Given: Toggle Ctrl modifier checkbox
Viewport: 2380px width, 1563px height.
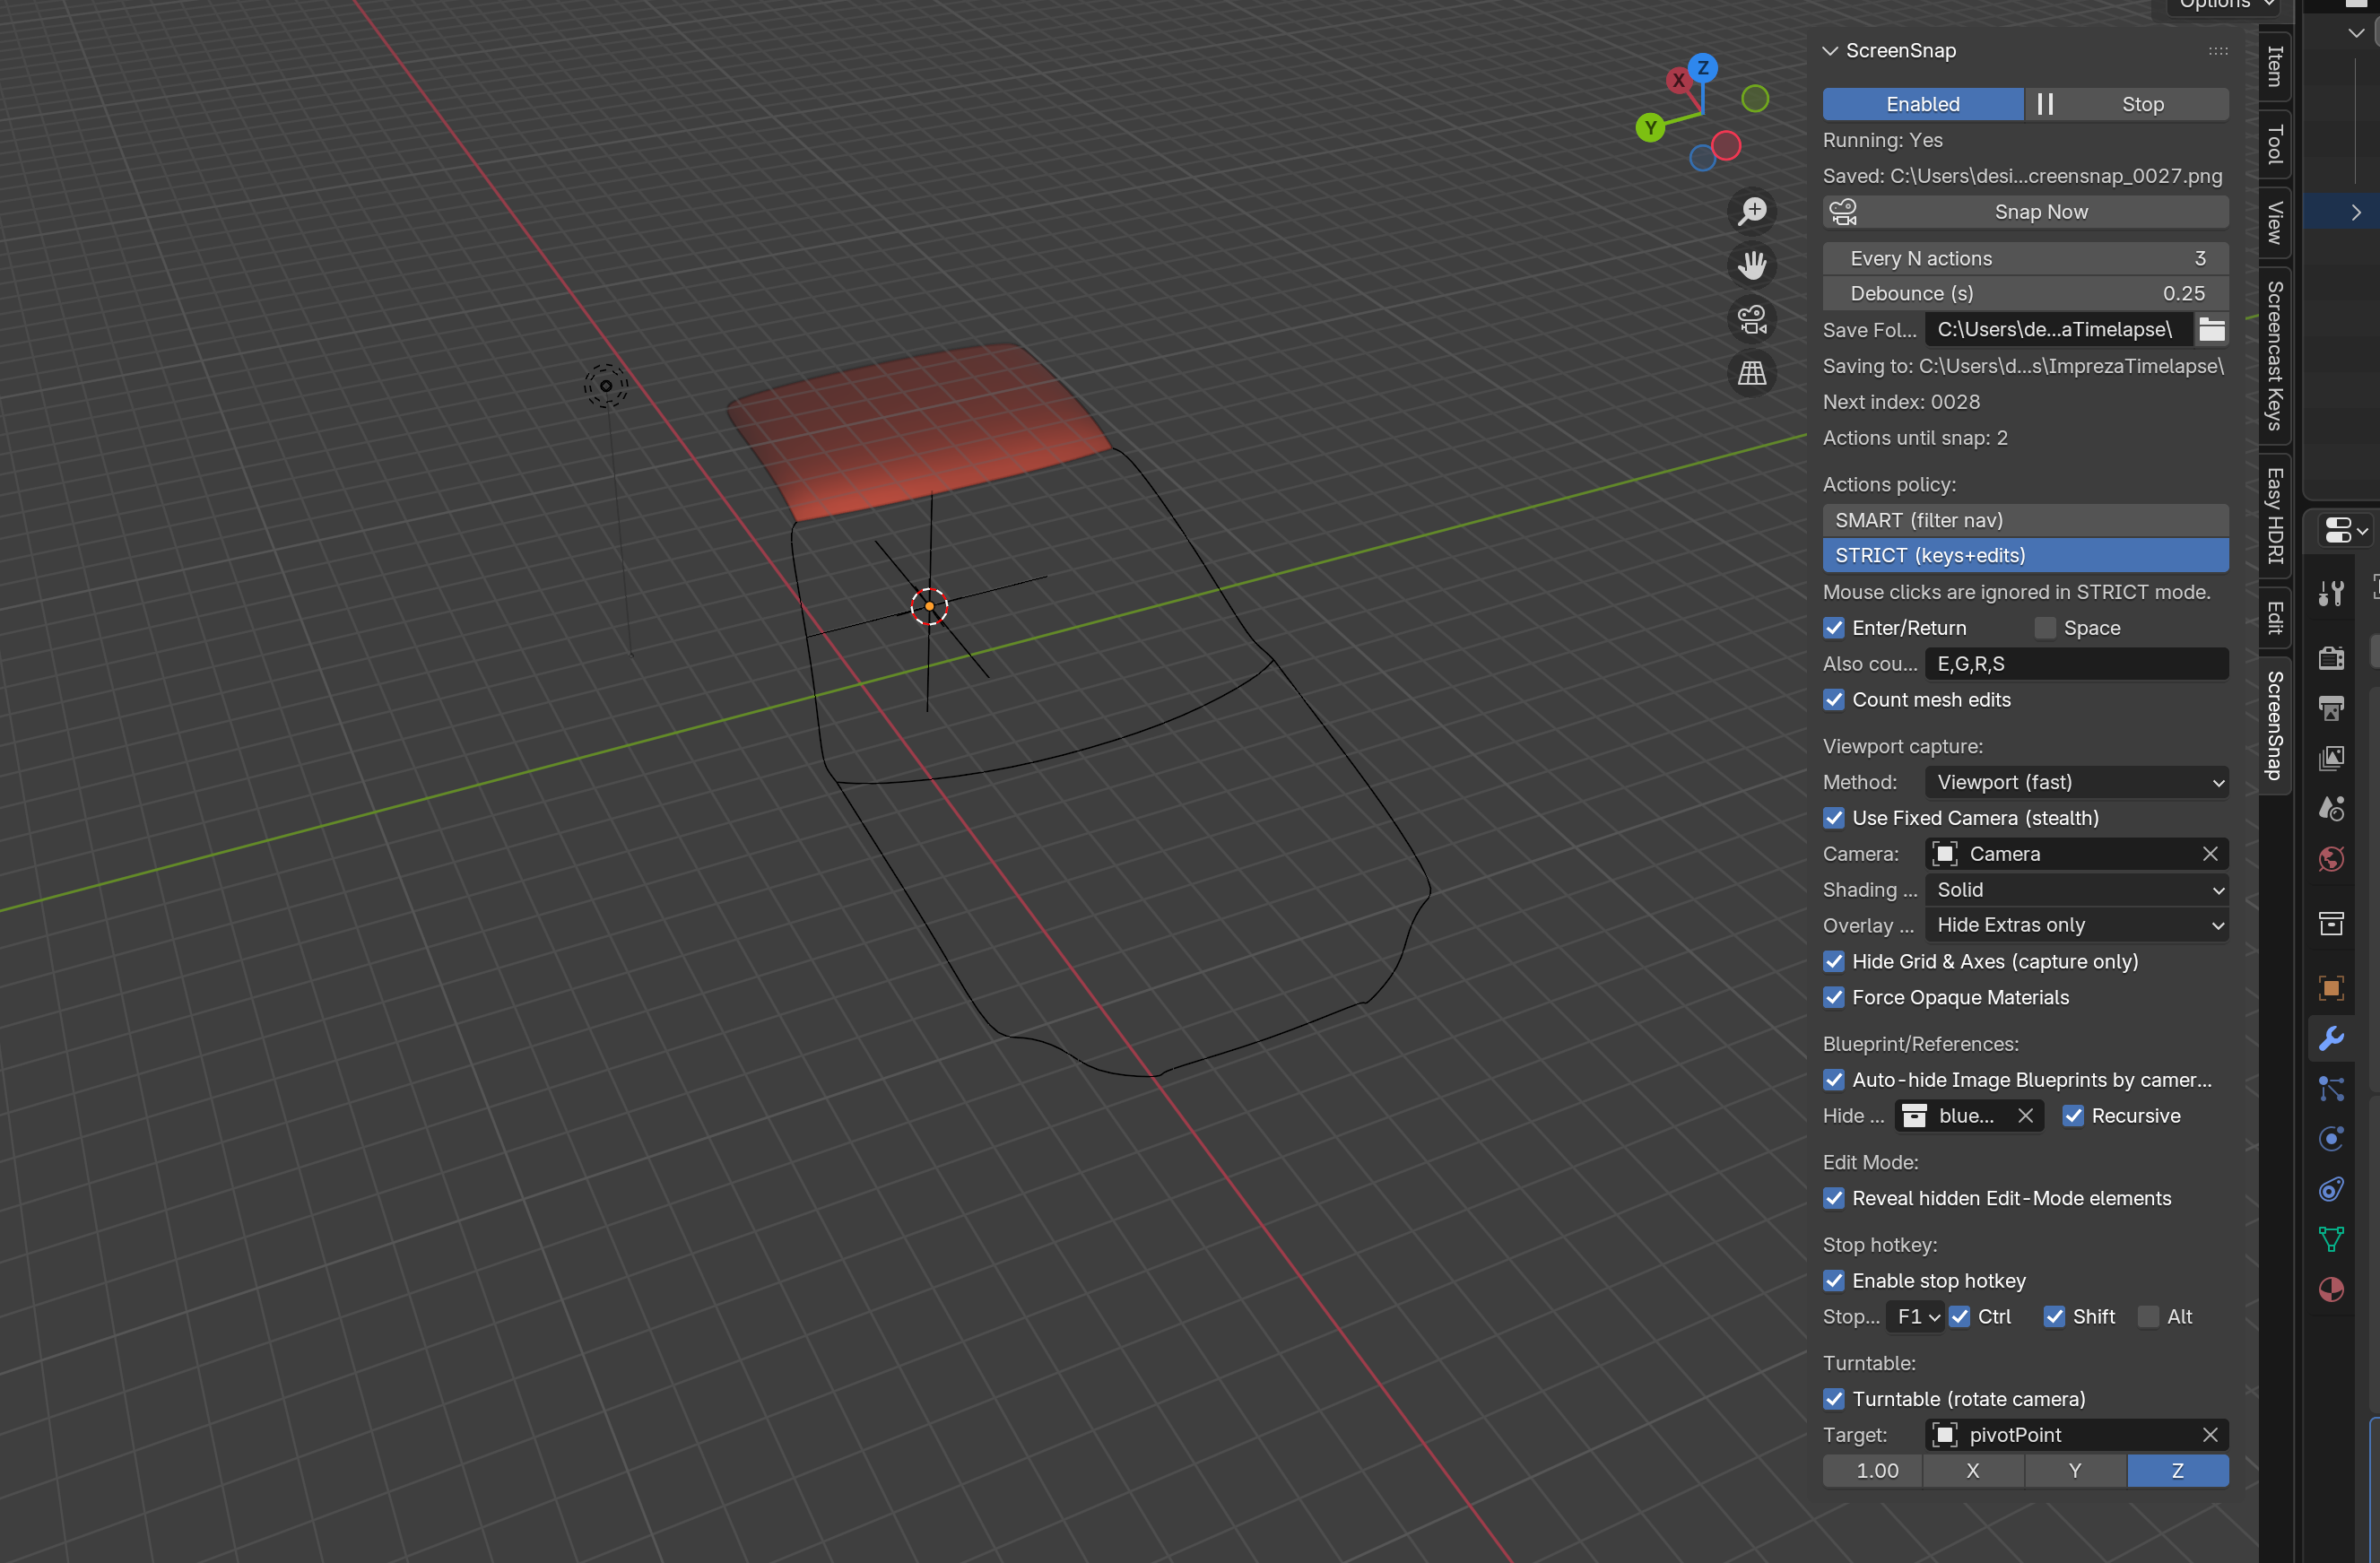Looking at the screenshot, I should point(1959,1317).
